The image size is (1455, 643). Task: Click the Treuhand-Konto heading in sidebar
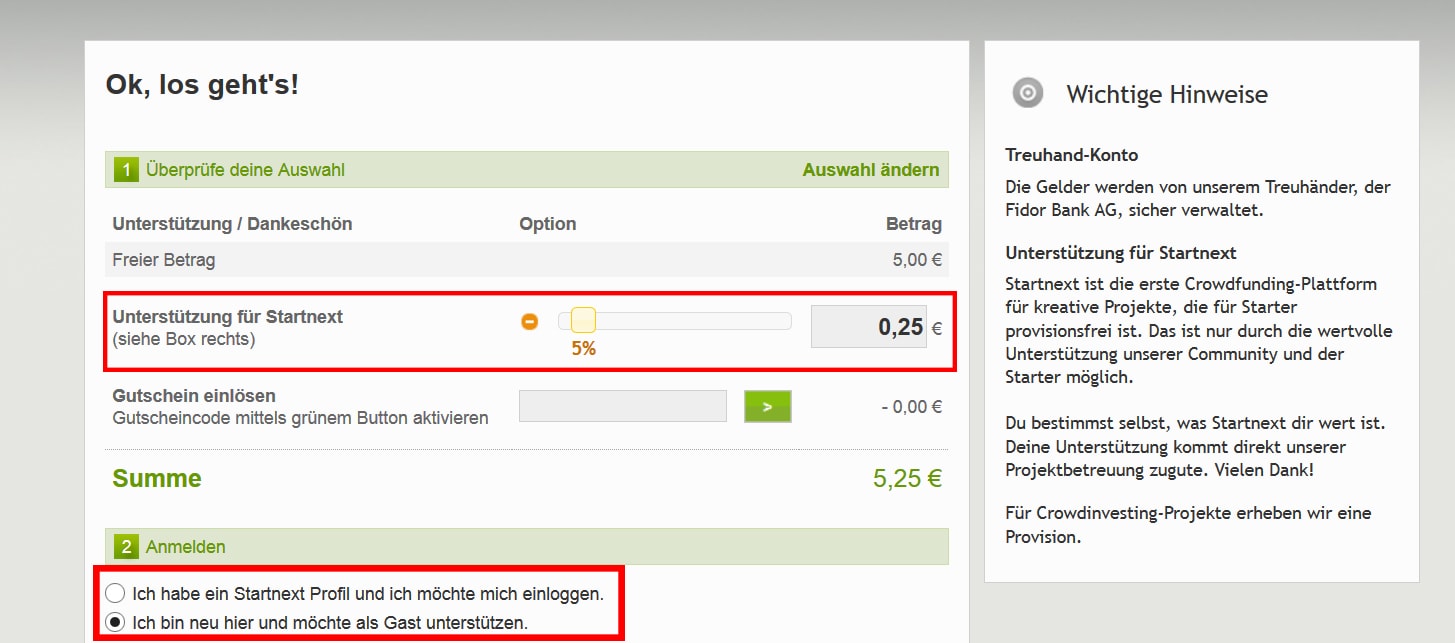point(1071,155)
